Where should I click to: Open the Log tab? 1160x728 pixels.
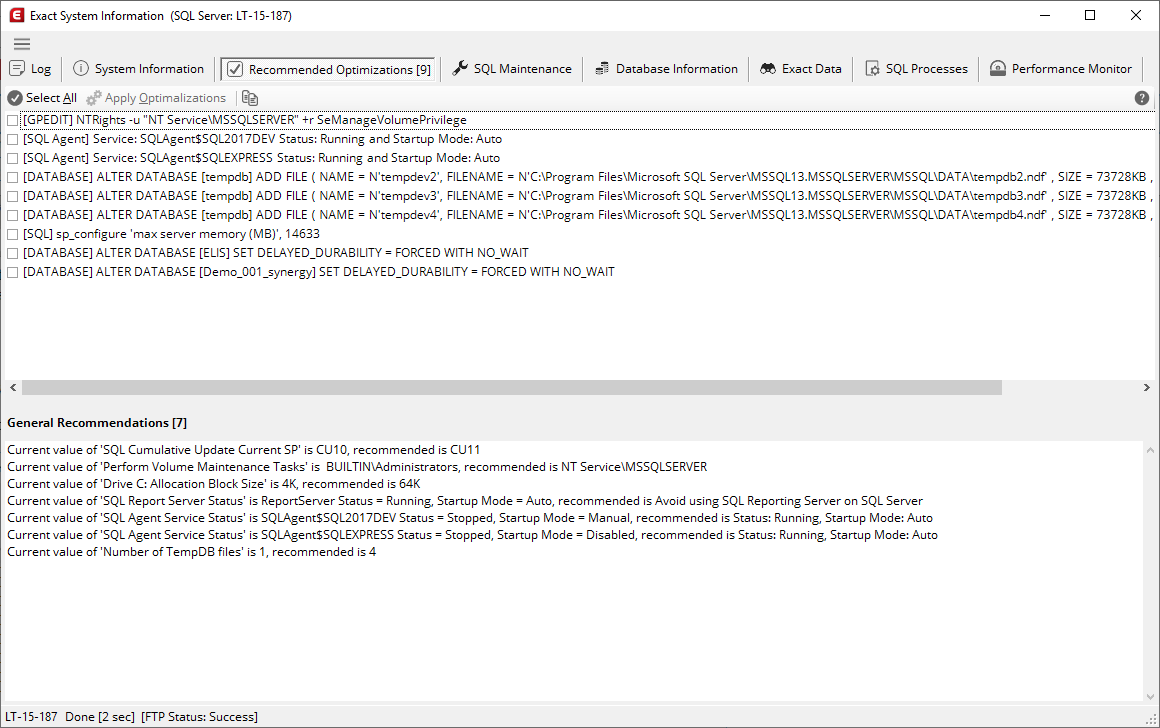pyautogui.click(x=31, y=68)
